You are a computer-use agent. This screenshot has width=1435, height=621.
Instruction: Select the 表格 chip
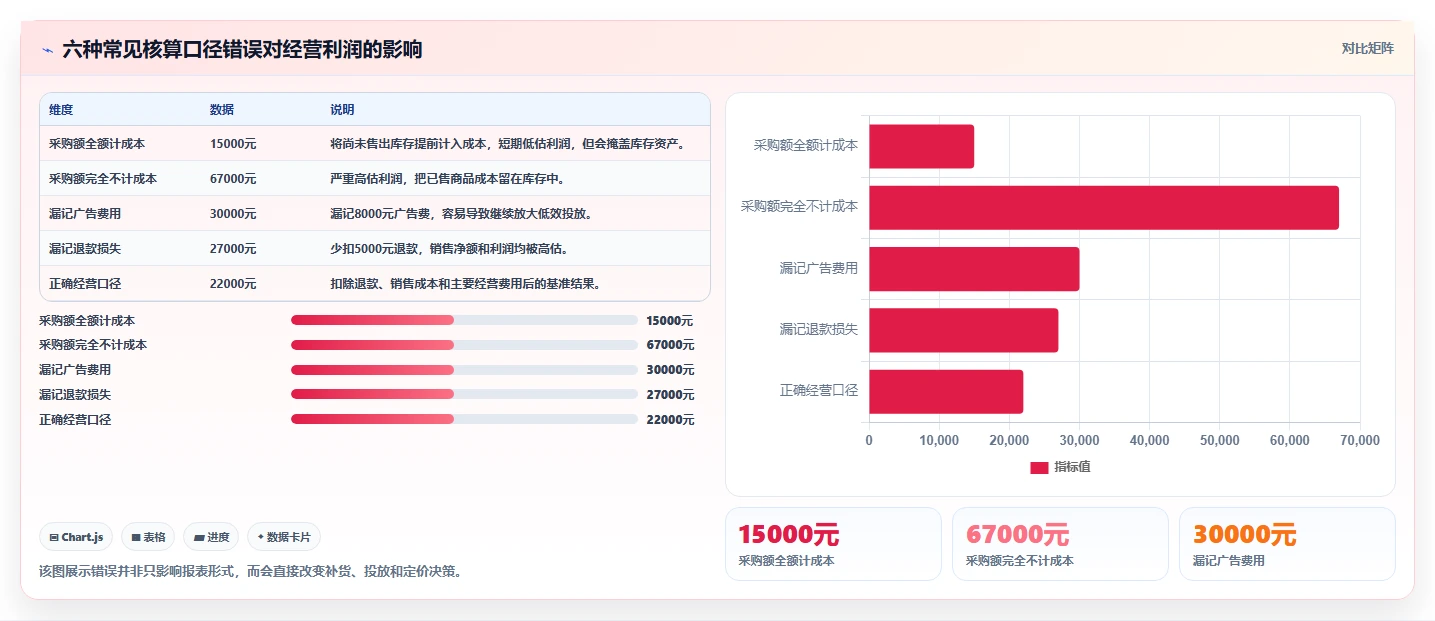coord(148,537)
